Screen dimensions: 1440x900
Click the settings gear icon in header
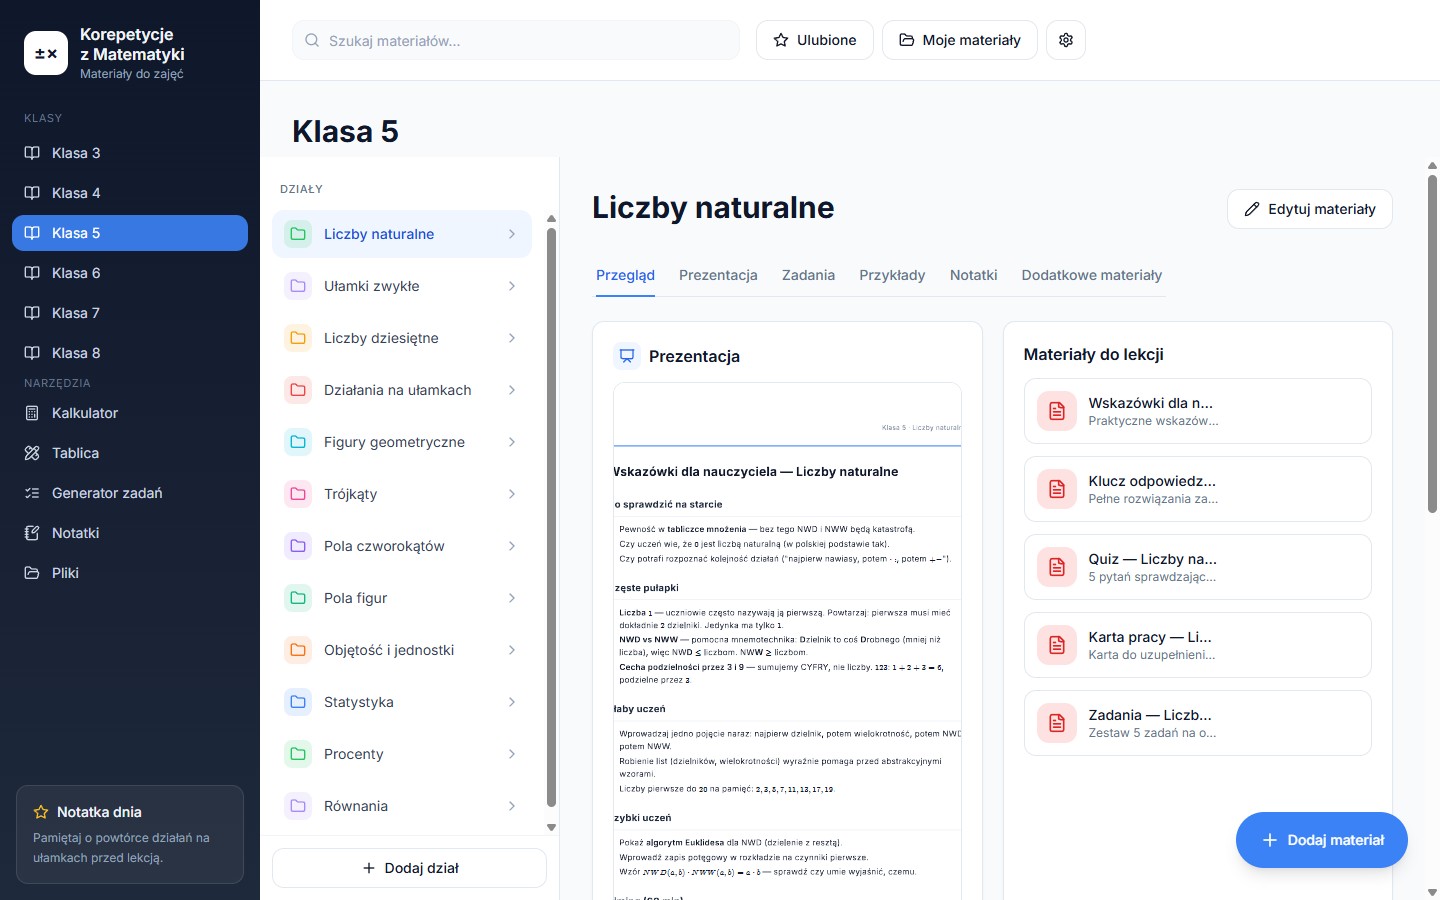coord(1066,40)
